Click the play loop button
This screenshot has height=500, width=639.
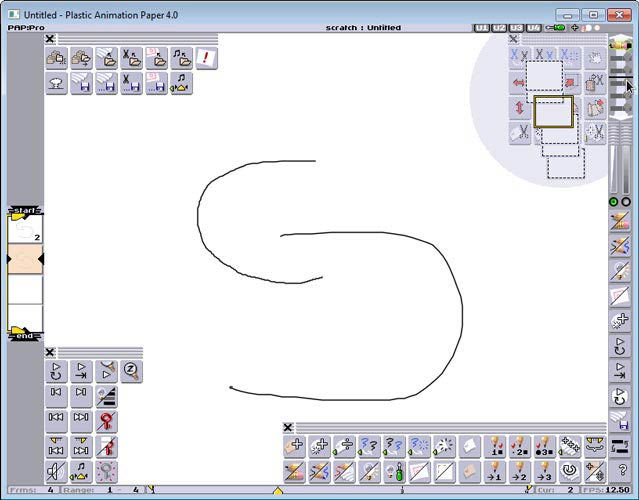click(x=57, y=372)
